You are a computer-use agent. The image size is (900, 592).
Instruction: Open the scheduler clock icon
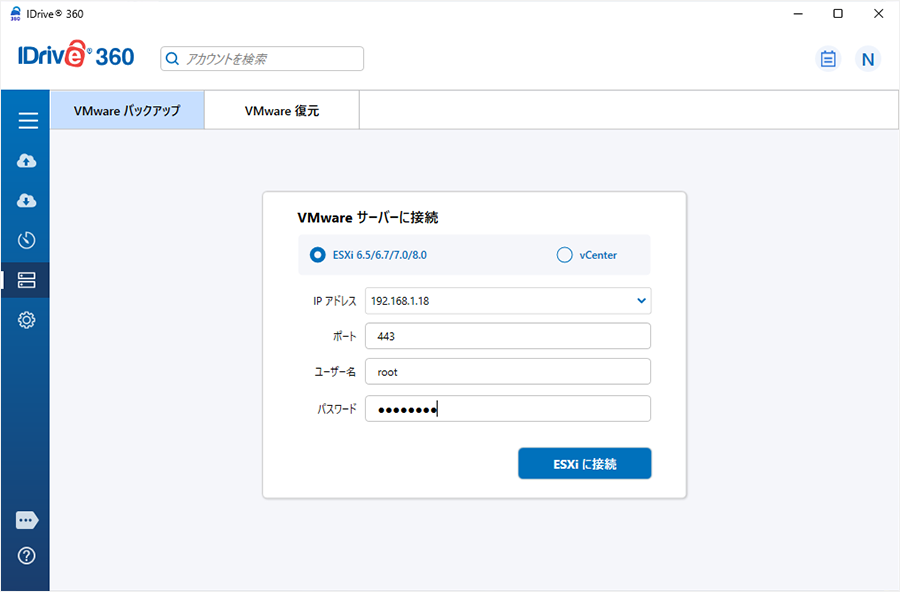click(27, 240)
